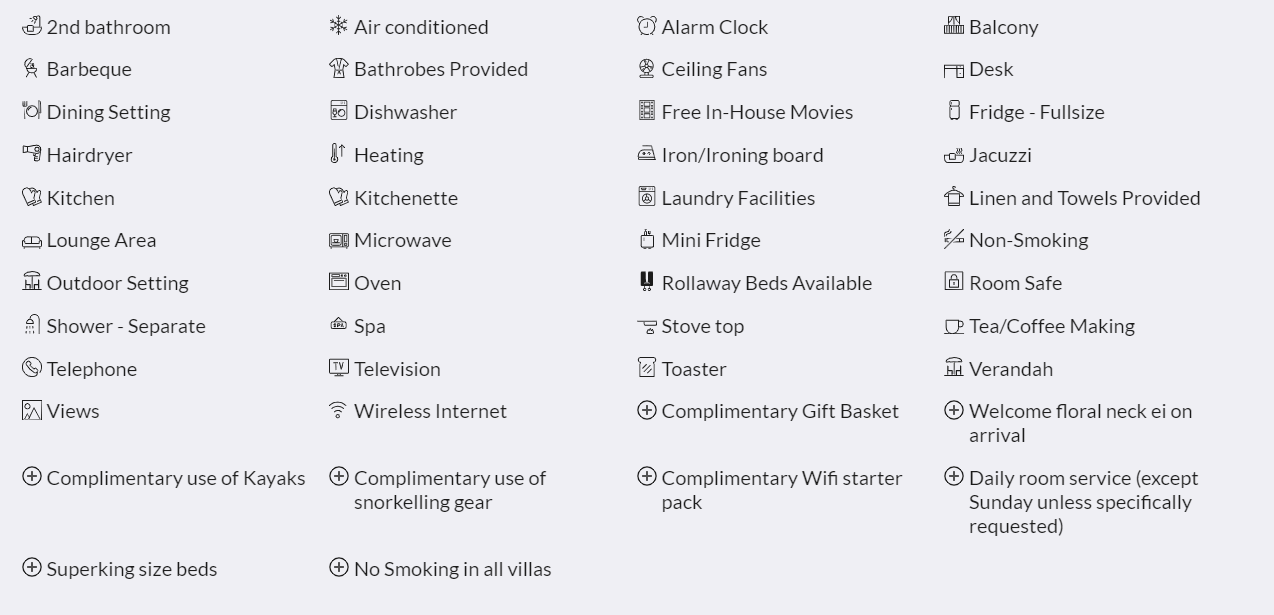Screen dimensions: 1274x615
Task: Click the Alarm Clock icon
Action: [647, 25]
